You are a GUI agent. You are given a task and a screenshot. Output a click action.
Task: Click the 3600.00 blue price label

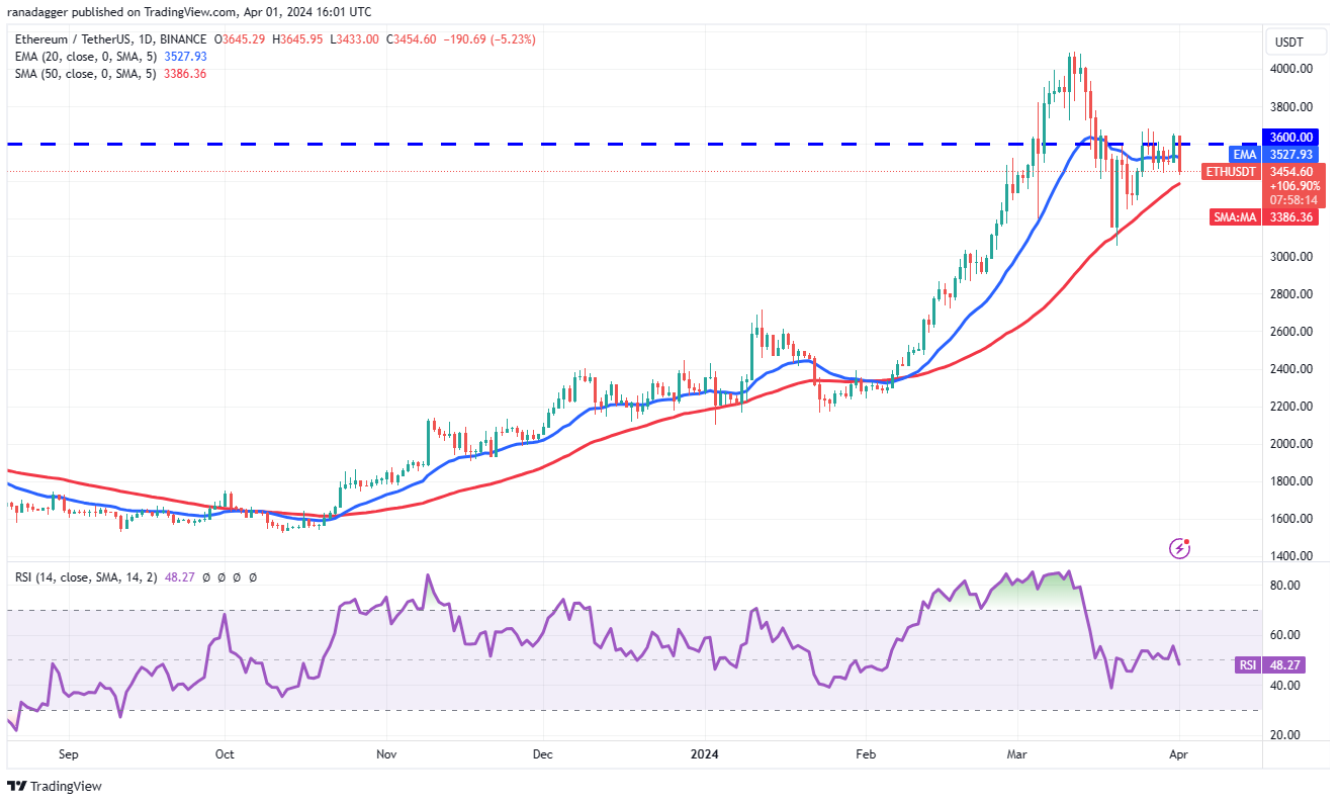point(1291,137)
